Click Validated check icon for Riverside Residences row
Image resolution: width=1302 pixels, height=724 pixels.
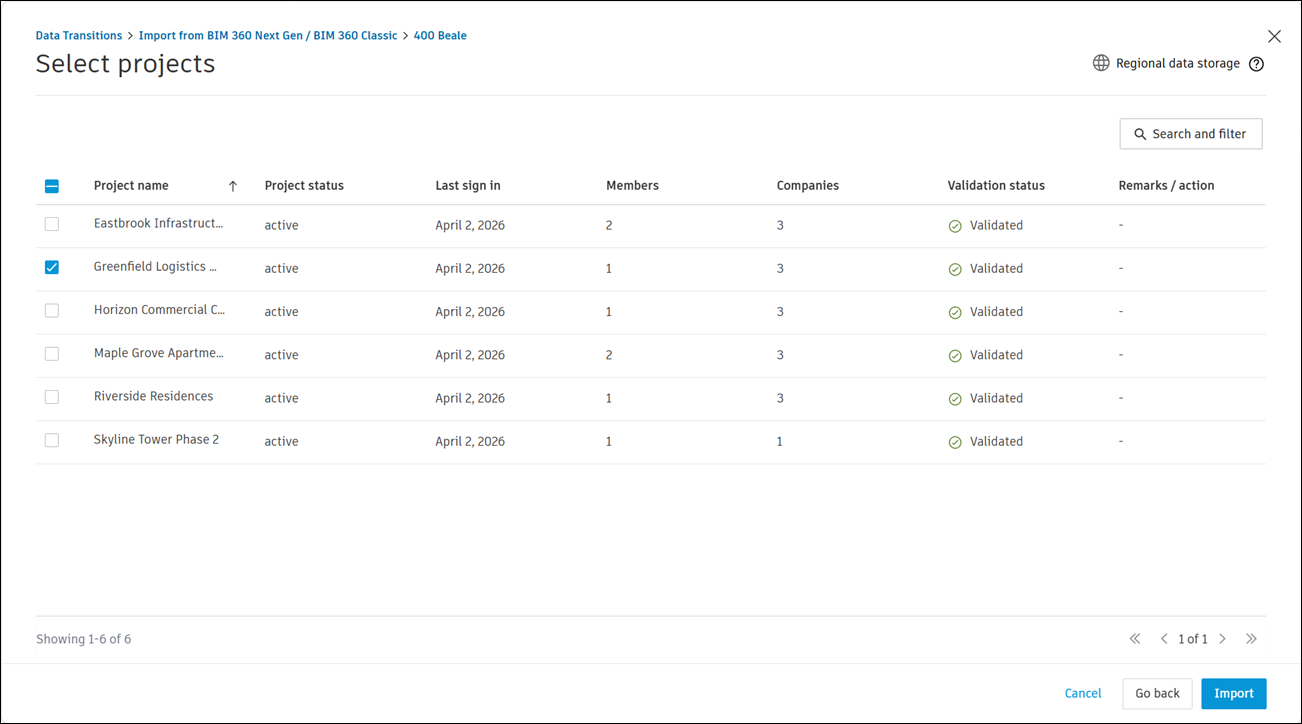(955, 398)
